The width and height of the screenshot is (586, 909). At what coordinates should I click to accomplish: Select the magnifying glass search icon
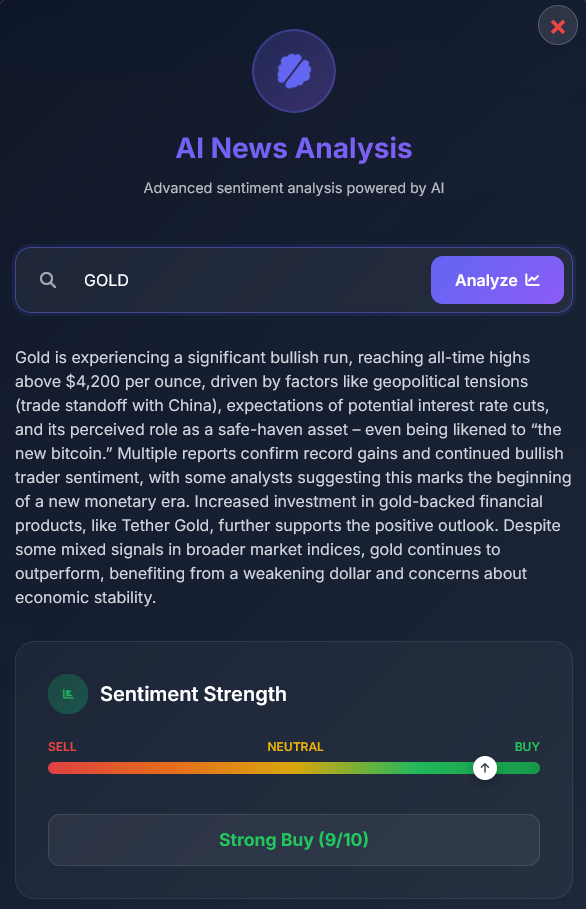tap(47, 280)
